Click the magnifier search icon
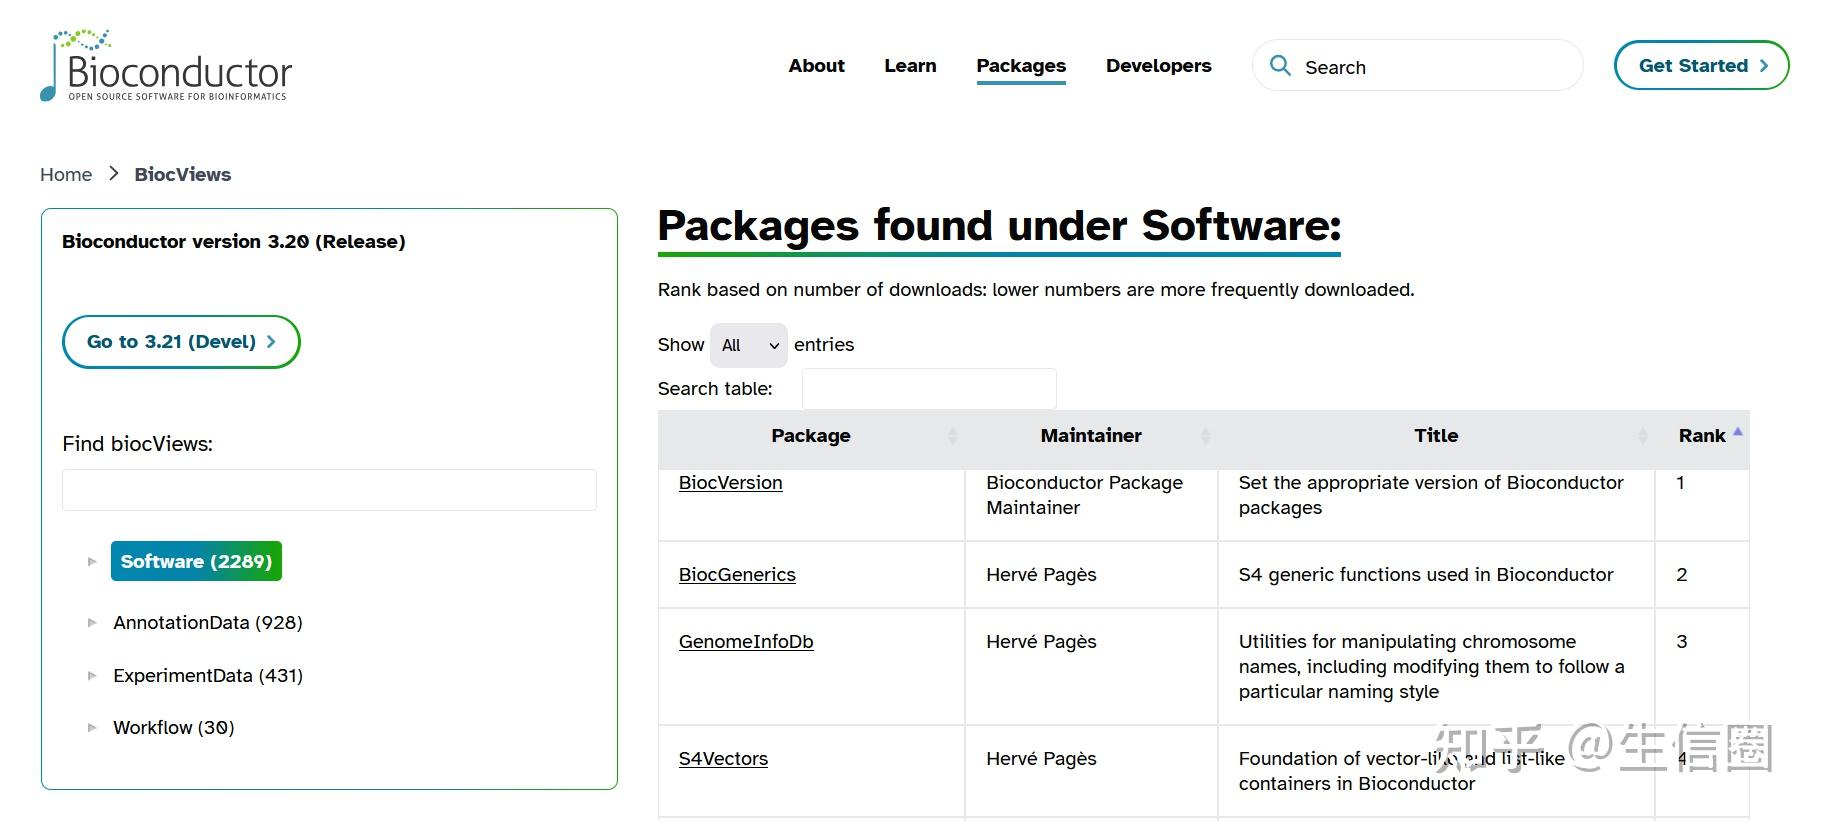The width and height of the screenshot is (1821, 821). pos(1279,66)
